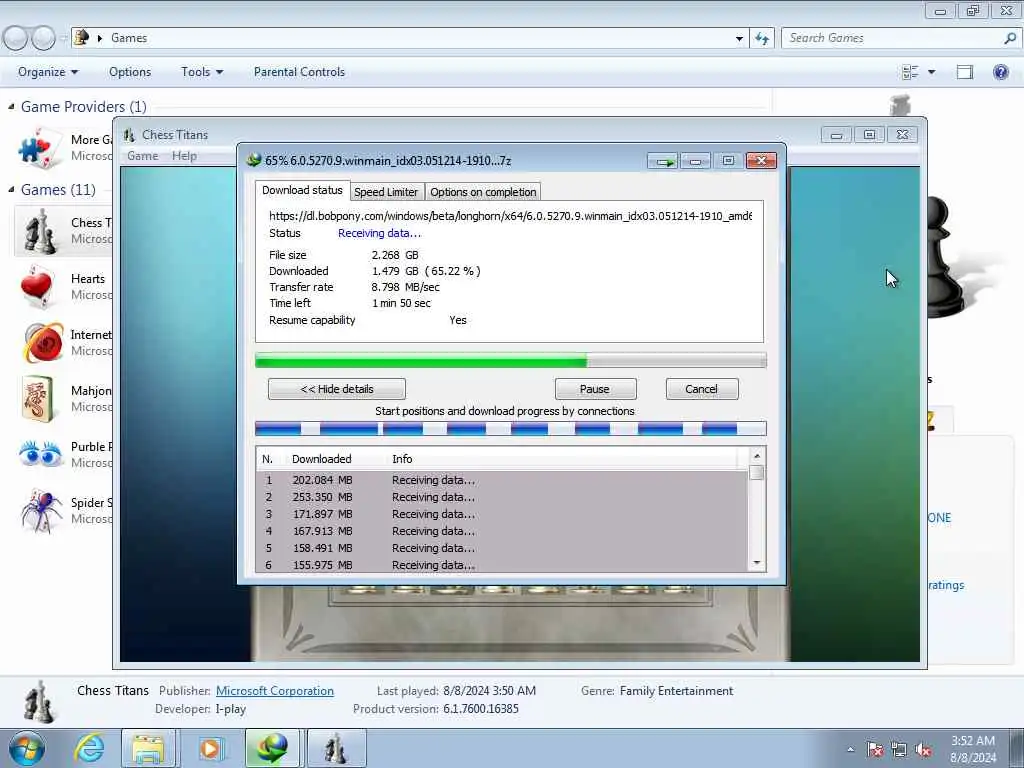Select connection row 4 with 167.913 MB
Viewport: 1024px width, 768px height.
coord(502,531)
